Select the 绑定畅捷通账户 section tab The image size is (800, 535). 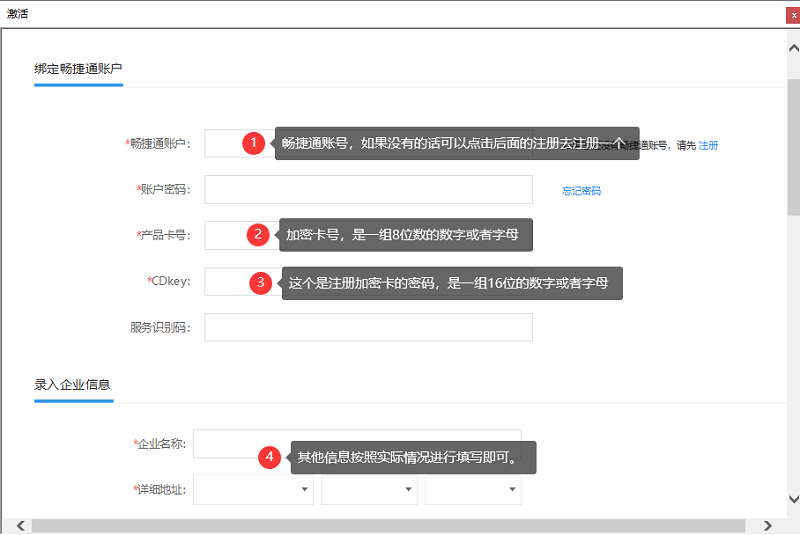click(x=78, y=69)
